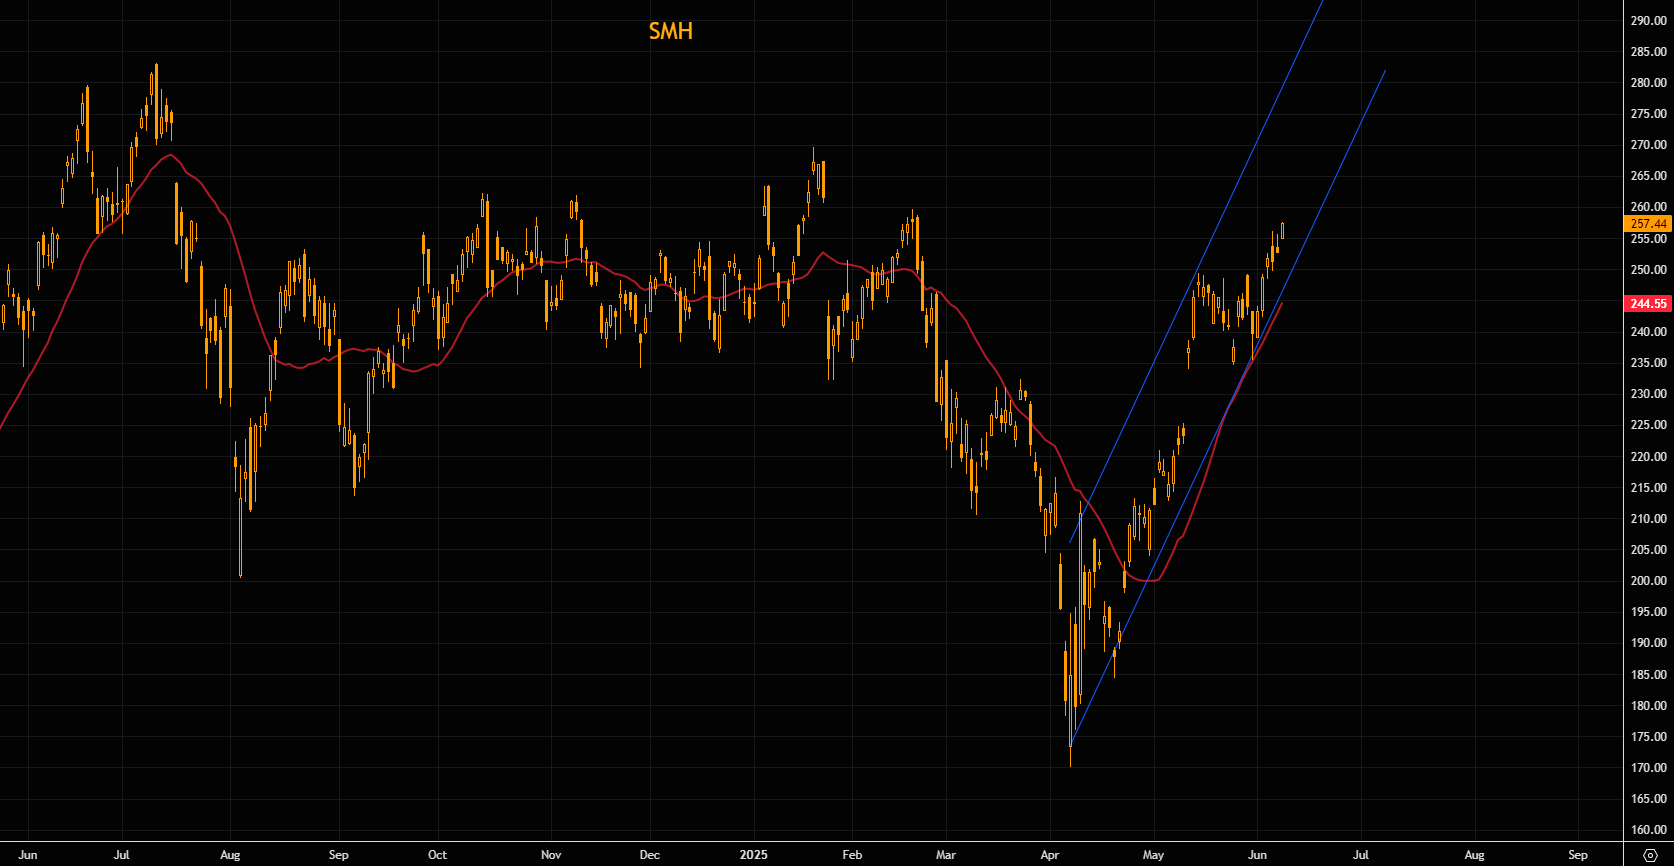Click the Jun label at far left of time axis

(x=28, y=855)
